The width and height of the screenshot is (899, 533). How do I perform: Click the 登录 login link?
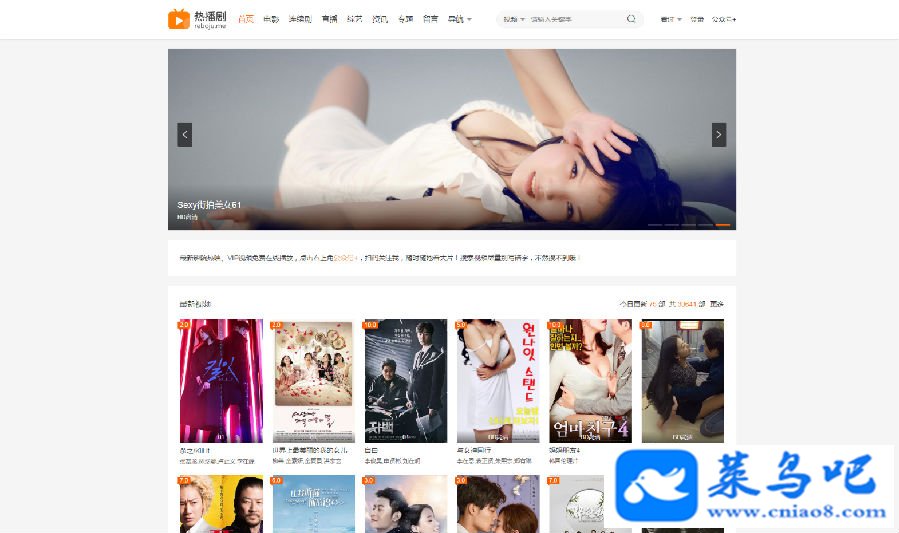tap(697, 19)
